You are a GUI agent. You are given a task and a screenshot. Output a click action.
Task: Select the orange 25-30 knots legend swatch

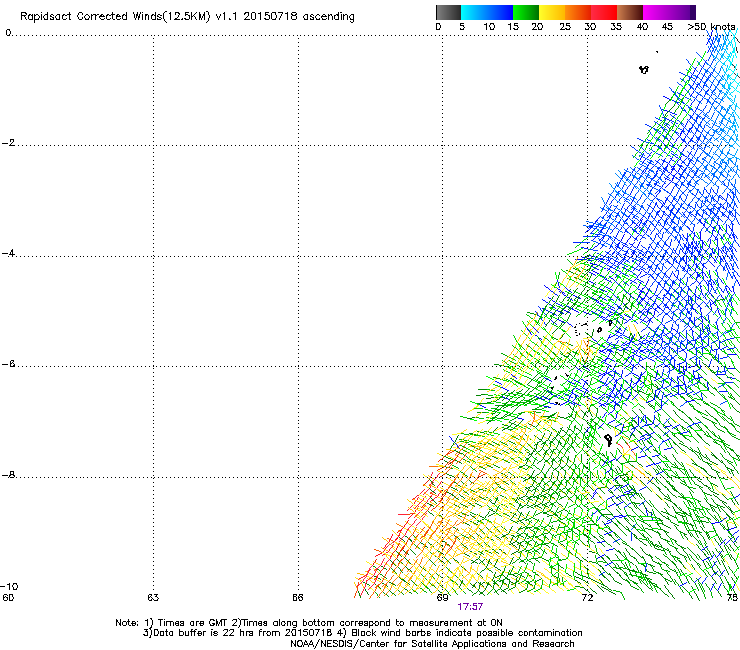point(578,12)
